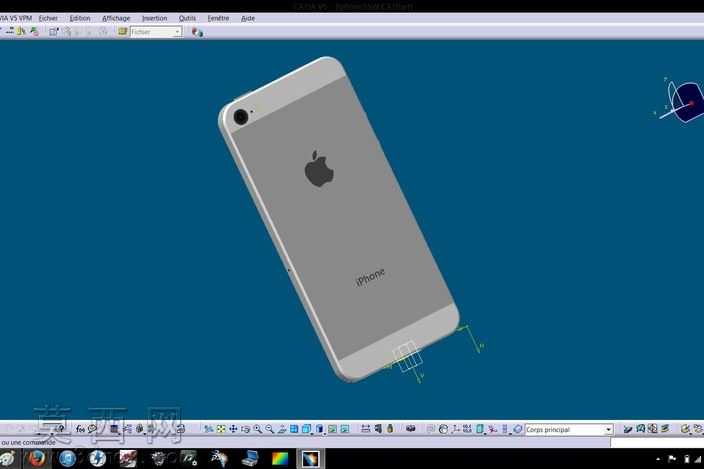Click the Zoom Out magnifier icon
Screen dimensions: 704x469
[x=269, y=429]
